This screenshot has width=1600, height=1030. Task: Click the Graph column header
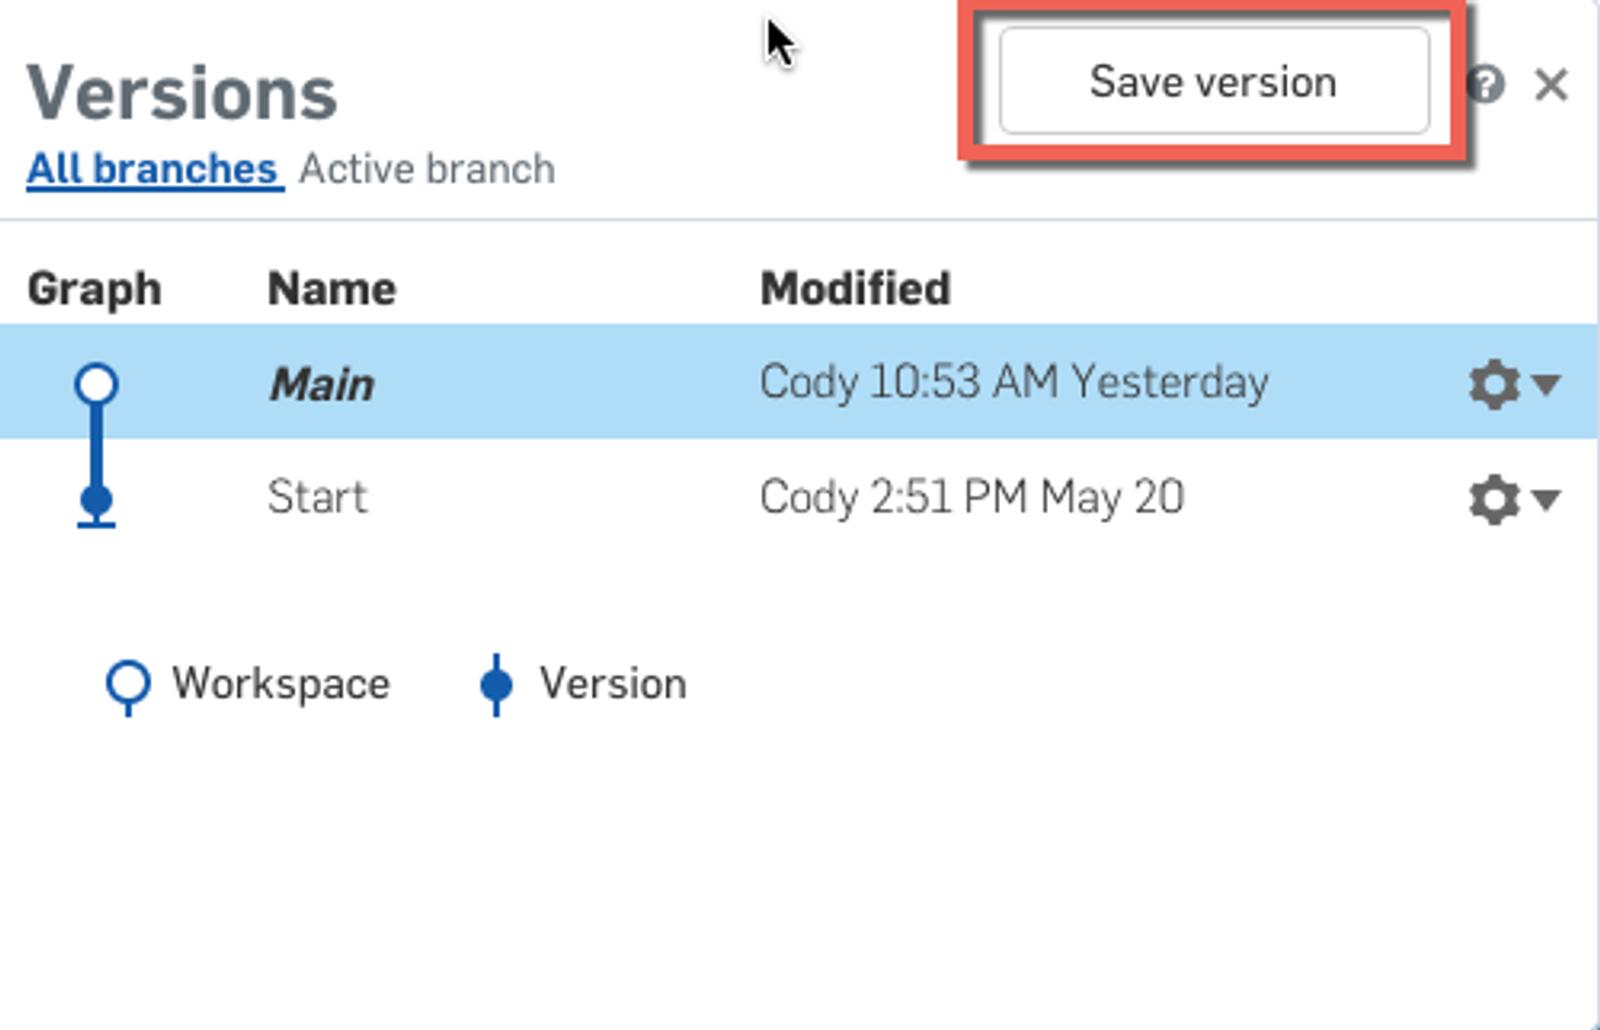pyautogui.click(x=94, y=289)
